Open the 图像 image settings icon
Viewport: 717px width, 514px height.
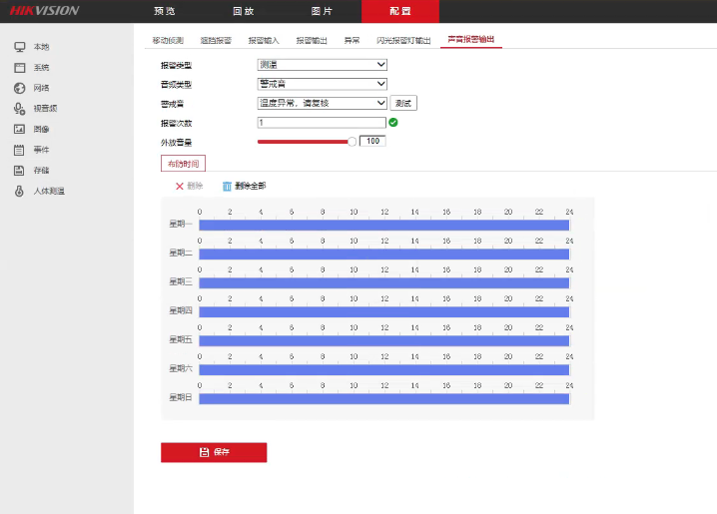[19, 129]
